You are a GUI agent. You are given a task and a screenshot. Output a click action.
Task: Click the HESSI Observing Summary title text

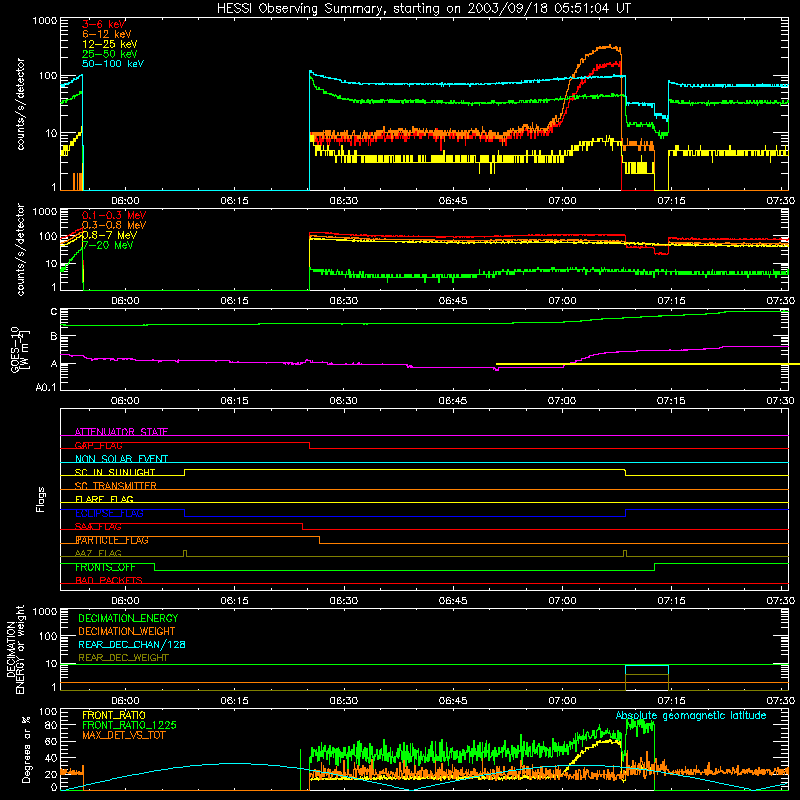tap(424, 8)
